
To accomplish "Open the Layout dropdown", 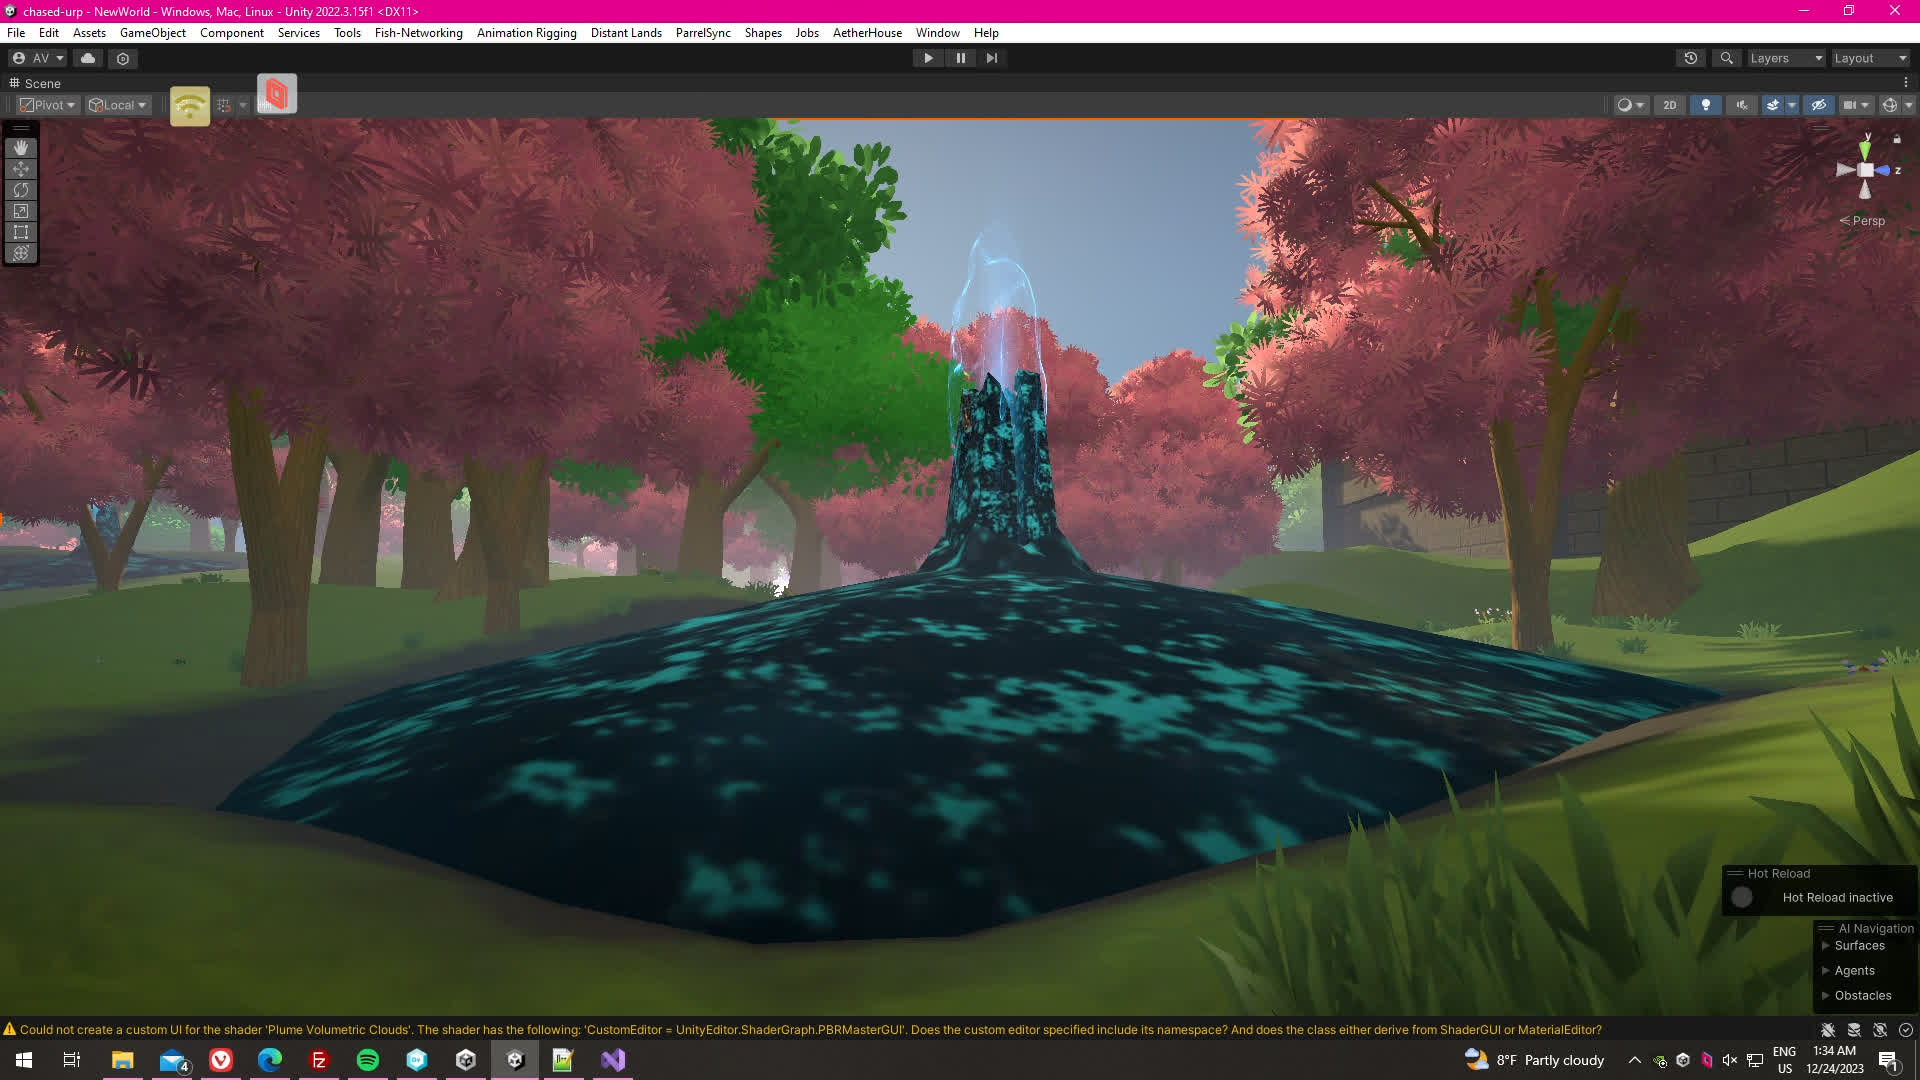I will 1870,58.
